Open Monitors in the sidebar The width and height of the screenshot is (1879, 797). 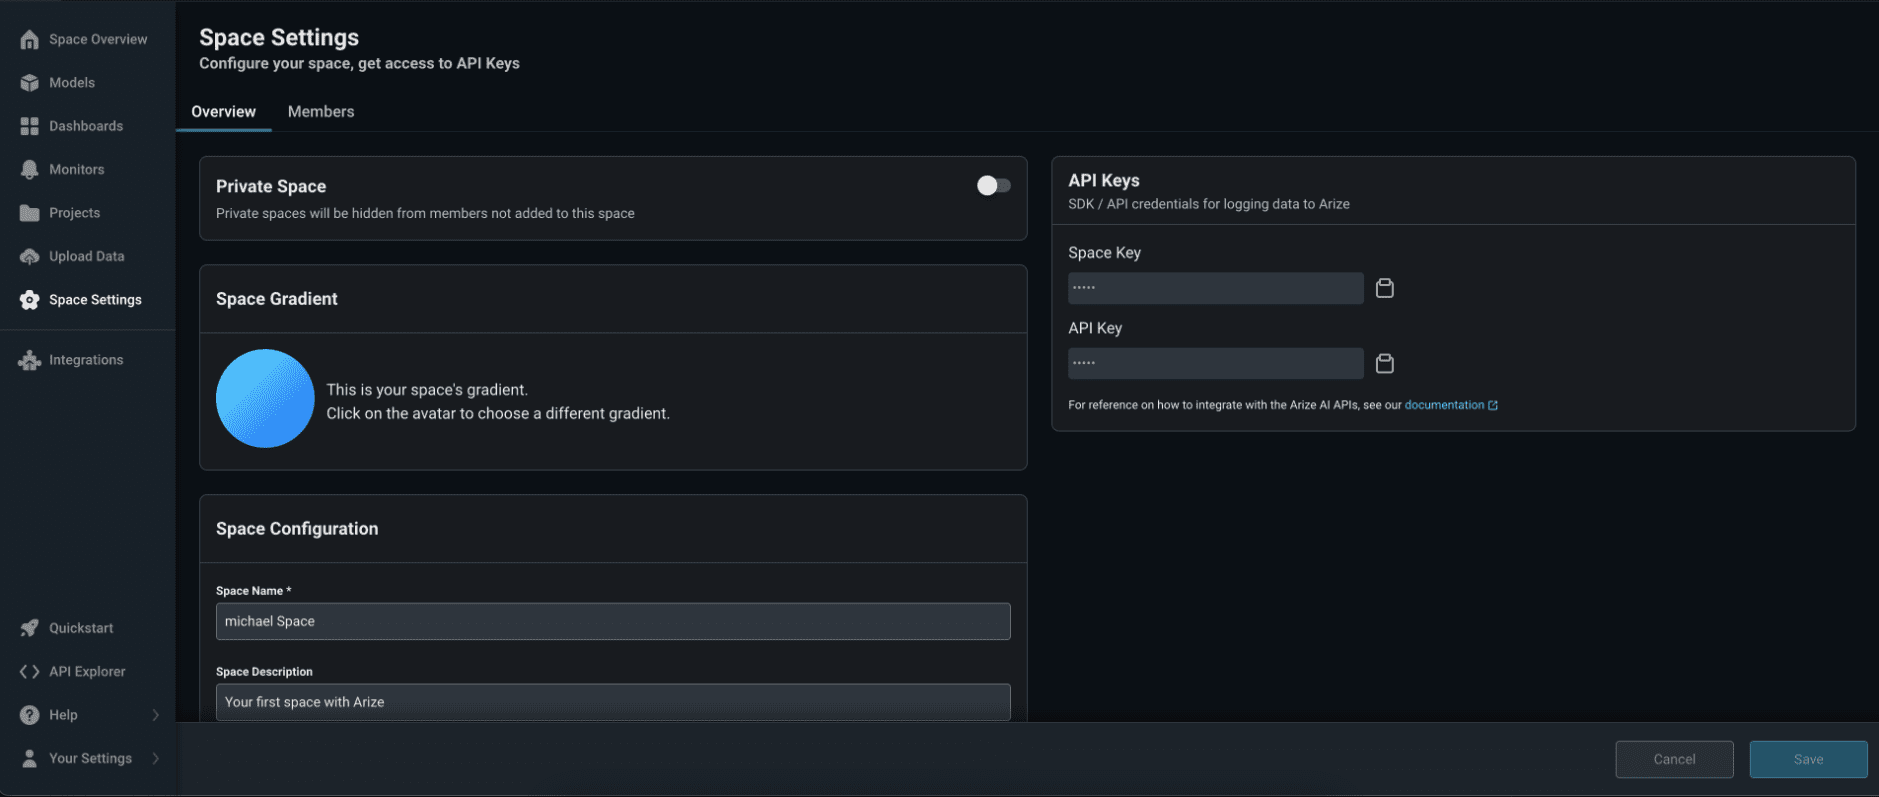click(77, 169)
